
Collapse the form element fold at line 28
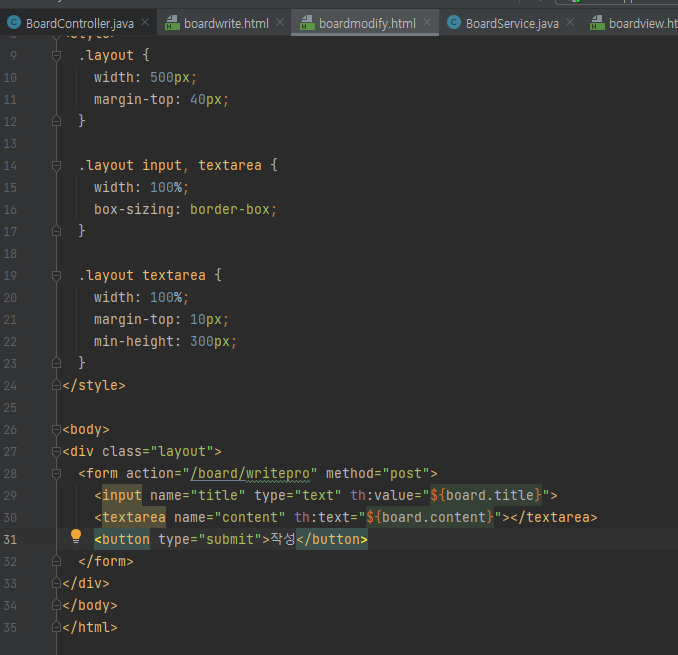56,473
